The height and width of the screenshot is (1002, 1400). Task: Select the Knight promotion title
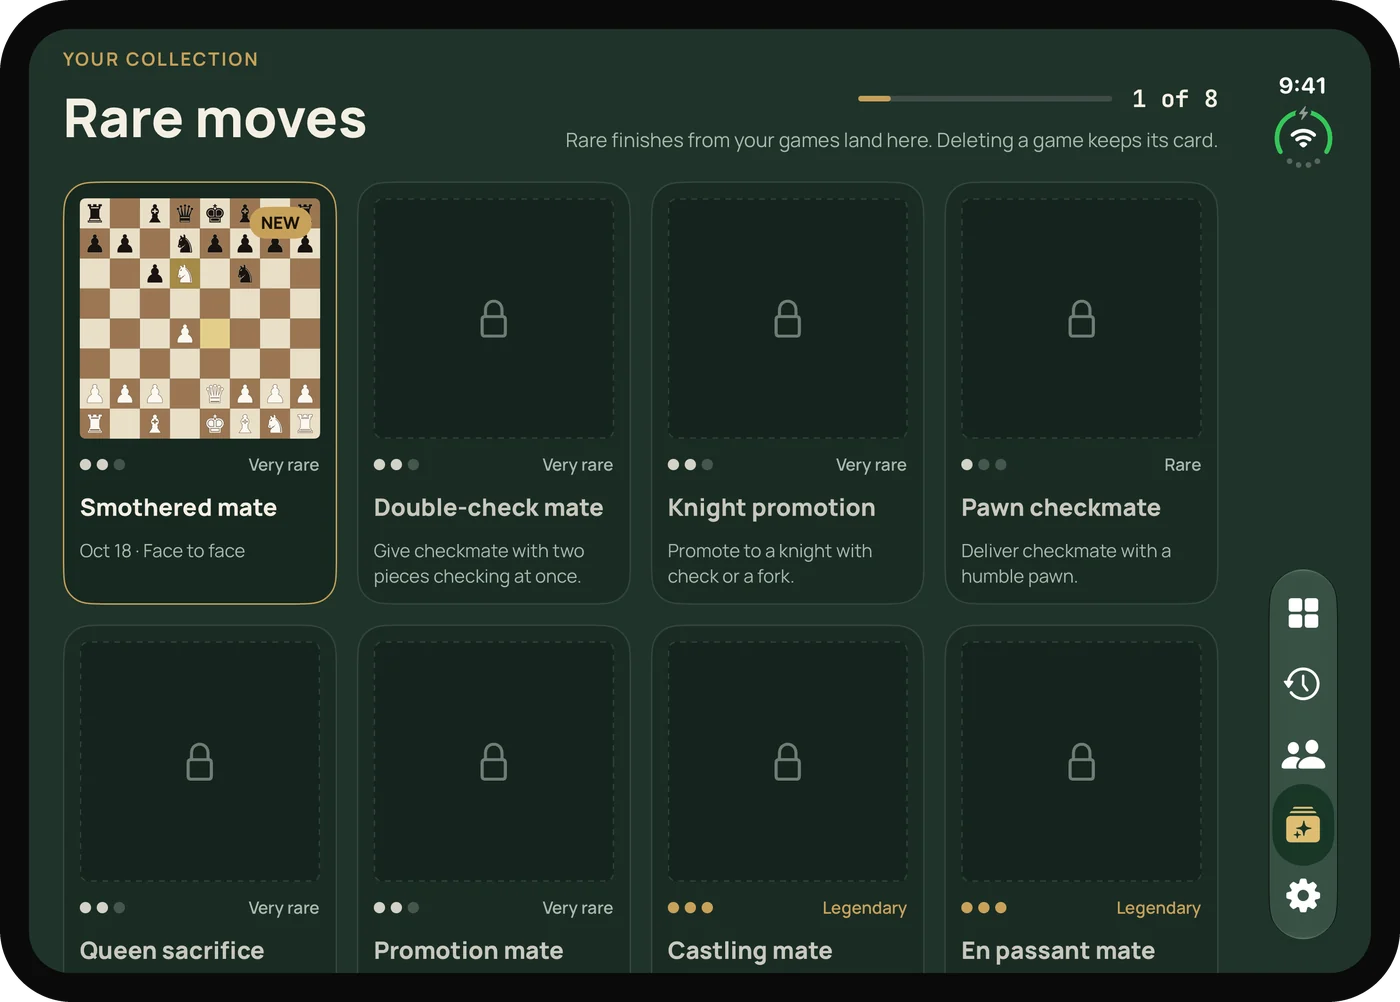(771, 508)
